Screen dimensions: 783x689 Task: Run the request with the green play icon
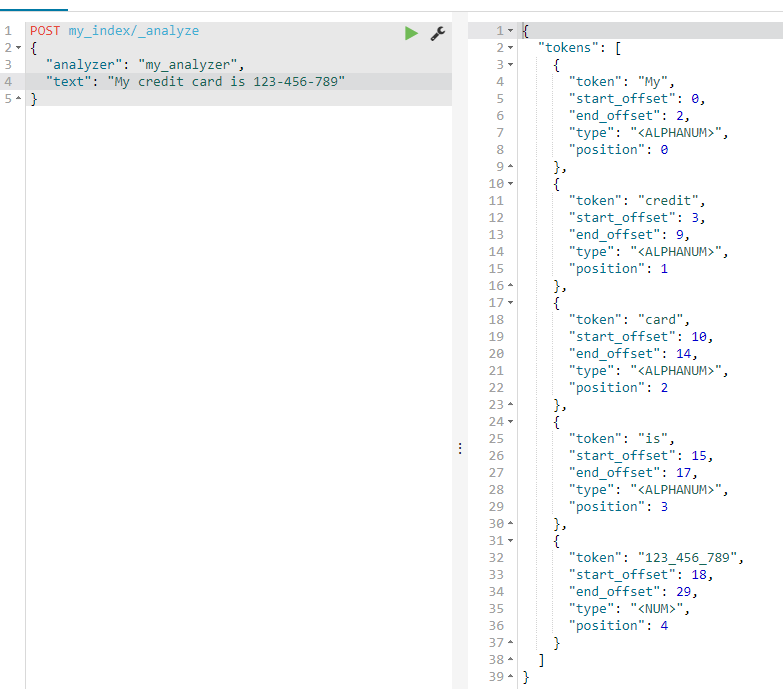click(x=411, y=33)
